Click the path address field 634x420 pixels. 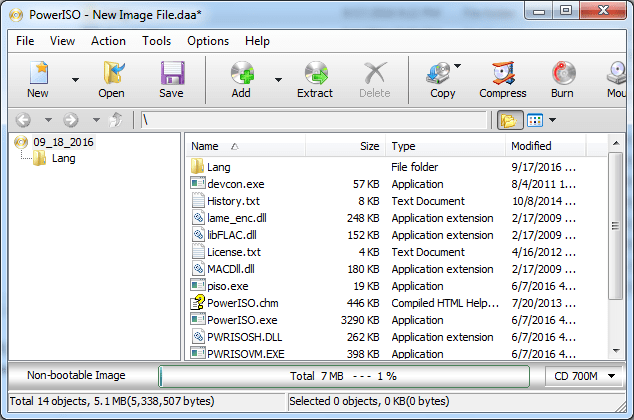tap(314, 120)
